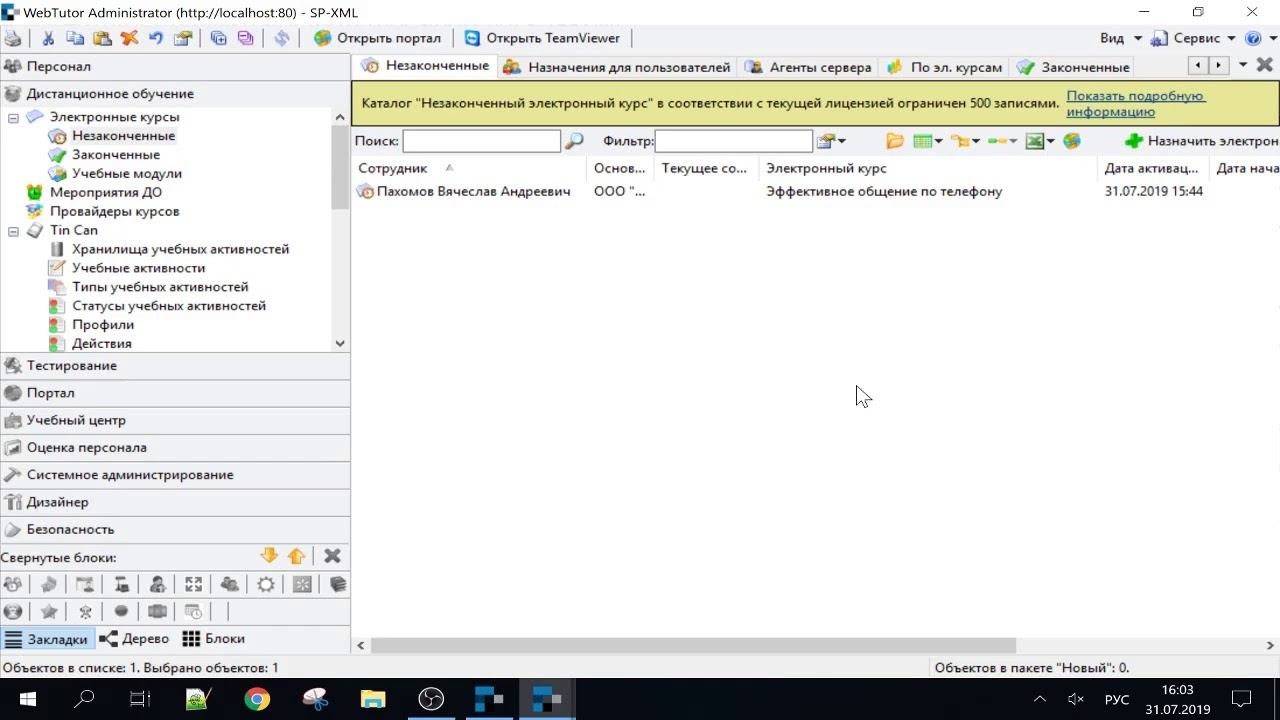The image size is (1280, 720).
Task: Launch 'Открыть TeamViewer' from the toolbar
Action: click(x=542, y=38)
